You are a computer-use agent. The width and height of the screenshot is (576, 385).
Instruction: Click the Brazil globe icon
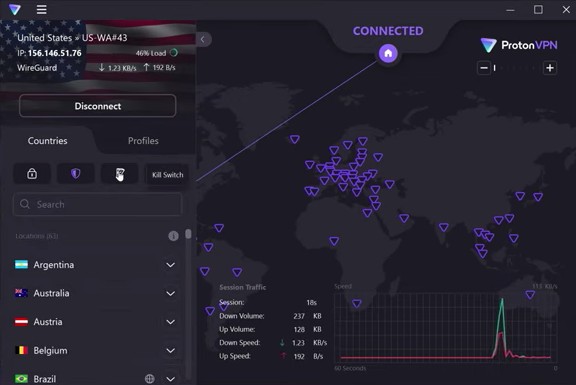tap(150, 379)
